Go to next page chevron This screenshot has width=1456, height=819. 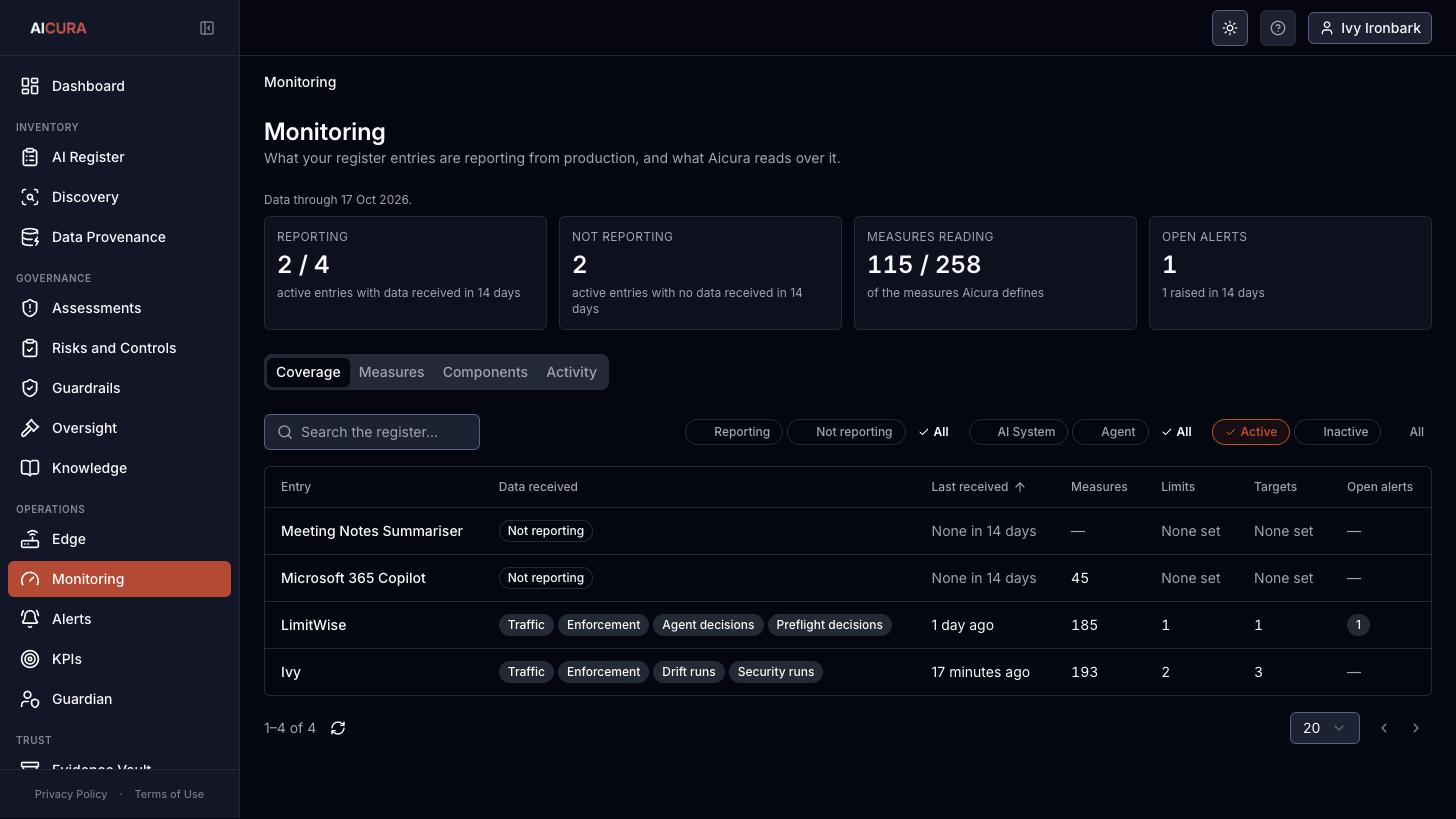click(x=1416, y=728)
